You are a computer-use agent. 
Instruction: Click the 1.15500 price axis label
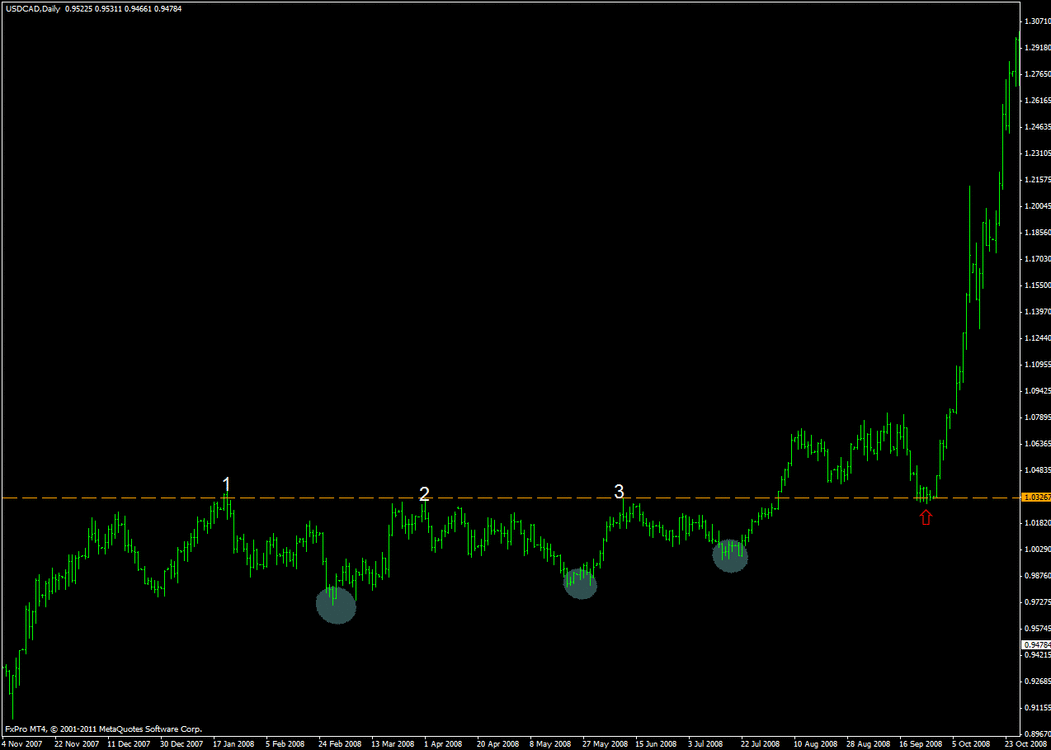1036,286
